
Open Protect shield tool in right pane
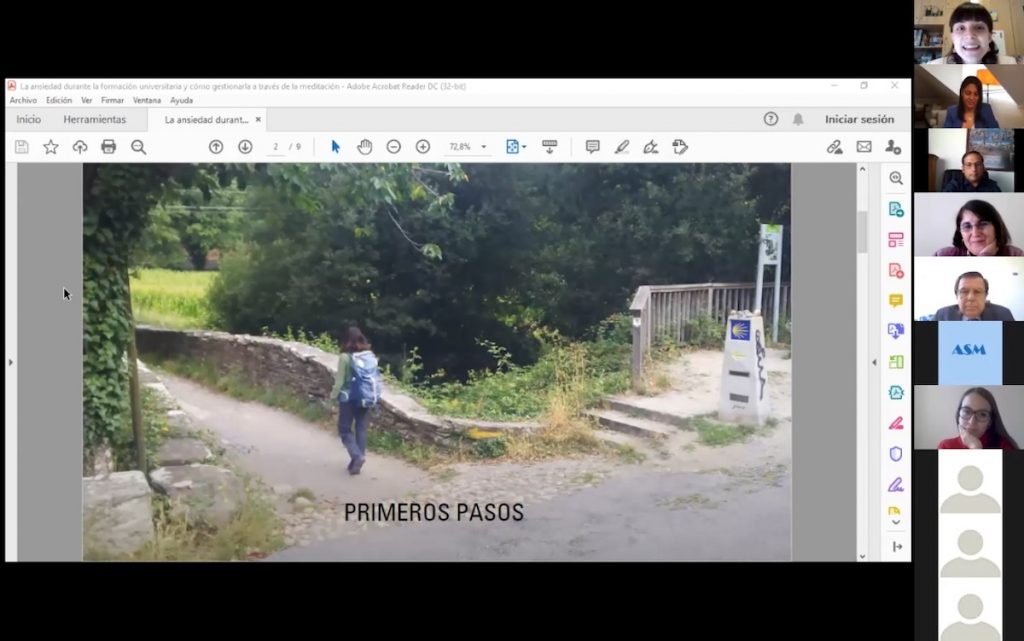896,454
